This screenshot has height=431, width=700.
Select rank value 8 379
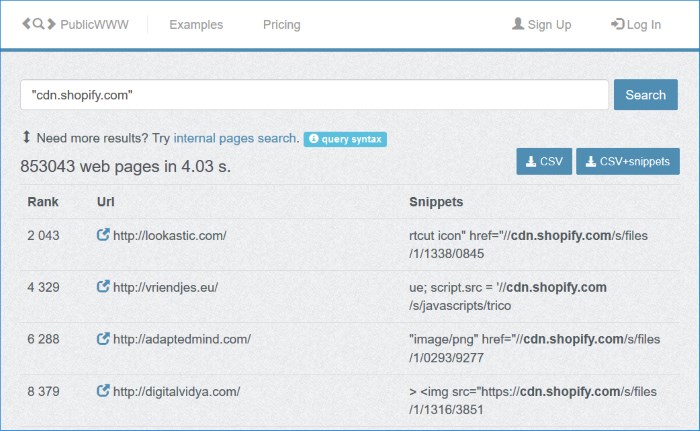43,392
